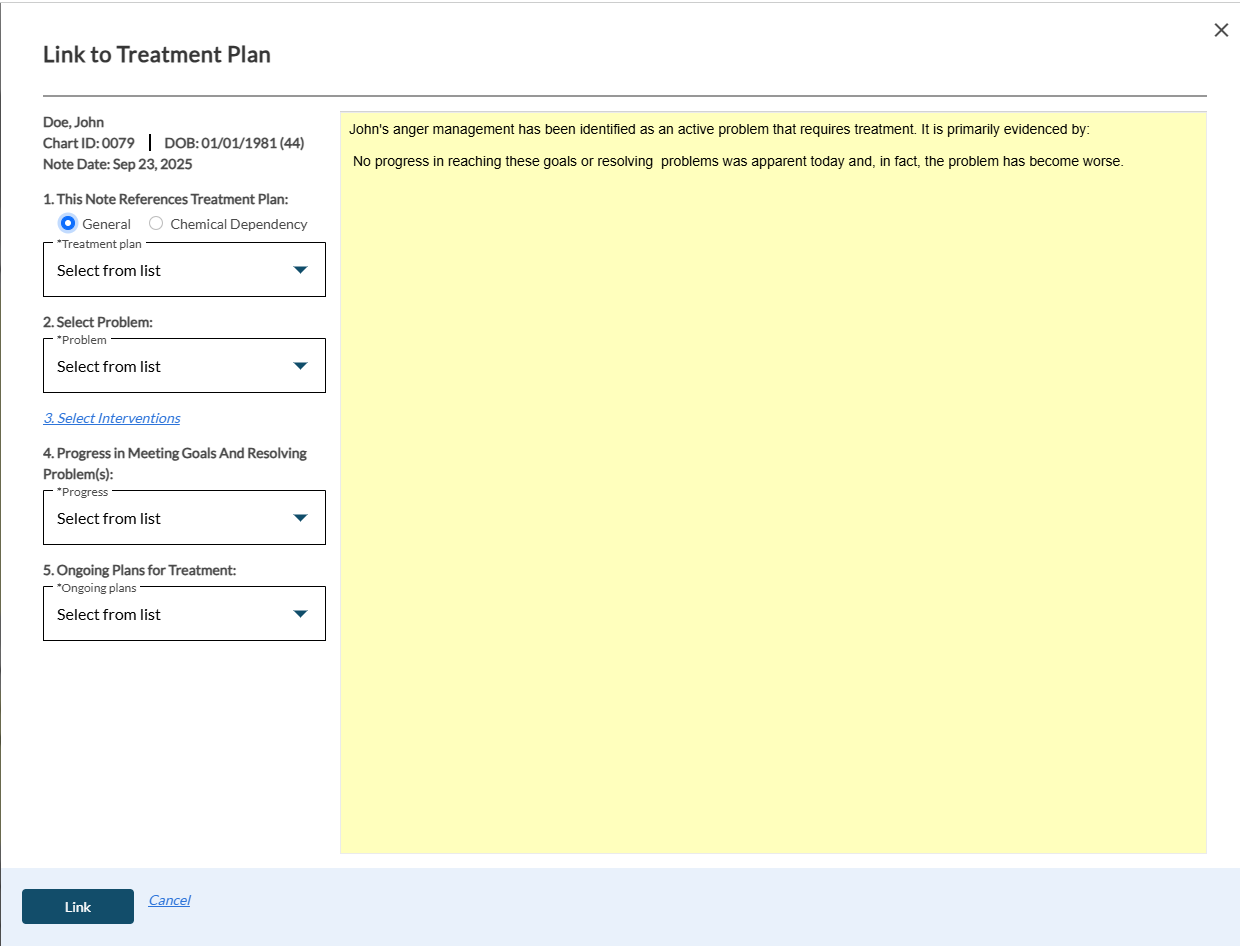
Task: Click the Cancel link
Action: click(169, 900)
